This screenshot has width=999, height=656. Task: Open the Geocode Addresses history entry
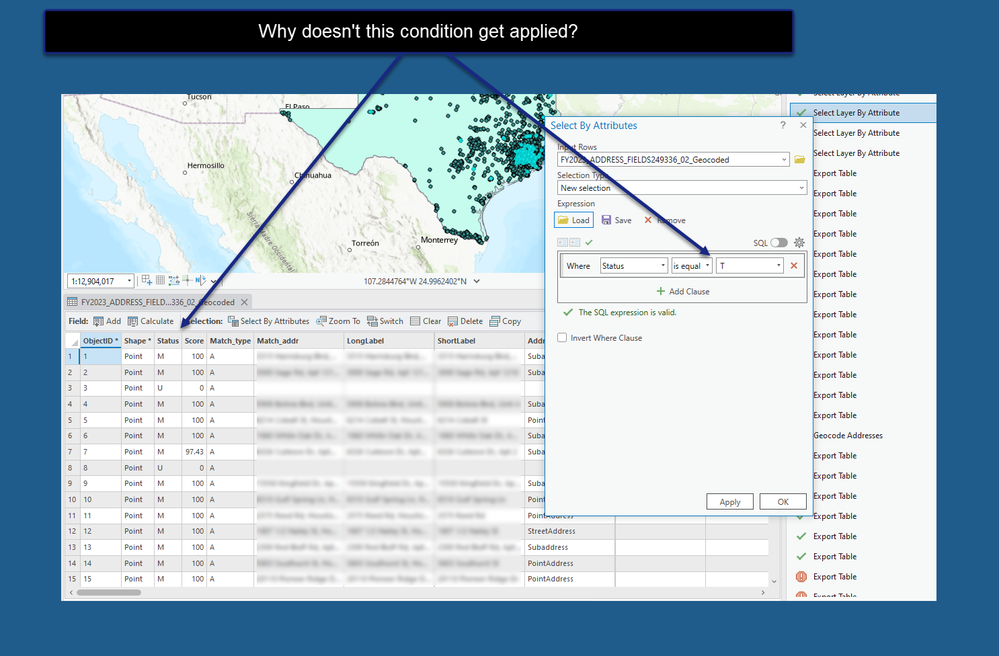pos(847,436)
